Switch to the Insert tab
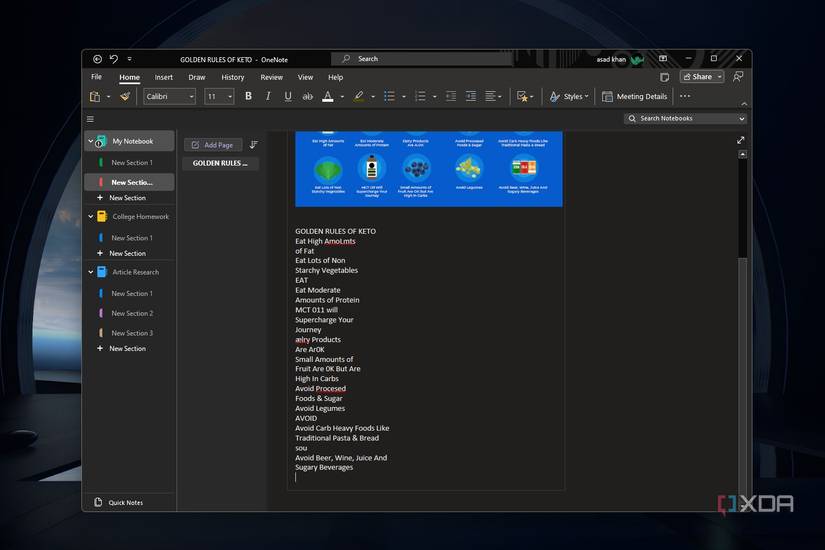This screenshot has width=825, height=550. click(164, 77)
